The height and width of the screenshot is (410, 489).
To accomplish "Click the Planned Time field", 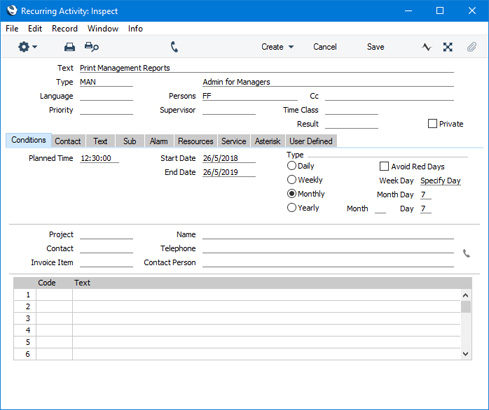I will tap(99, 158).
